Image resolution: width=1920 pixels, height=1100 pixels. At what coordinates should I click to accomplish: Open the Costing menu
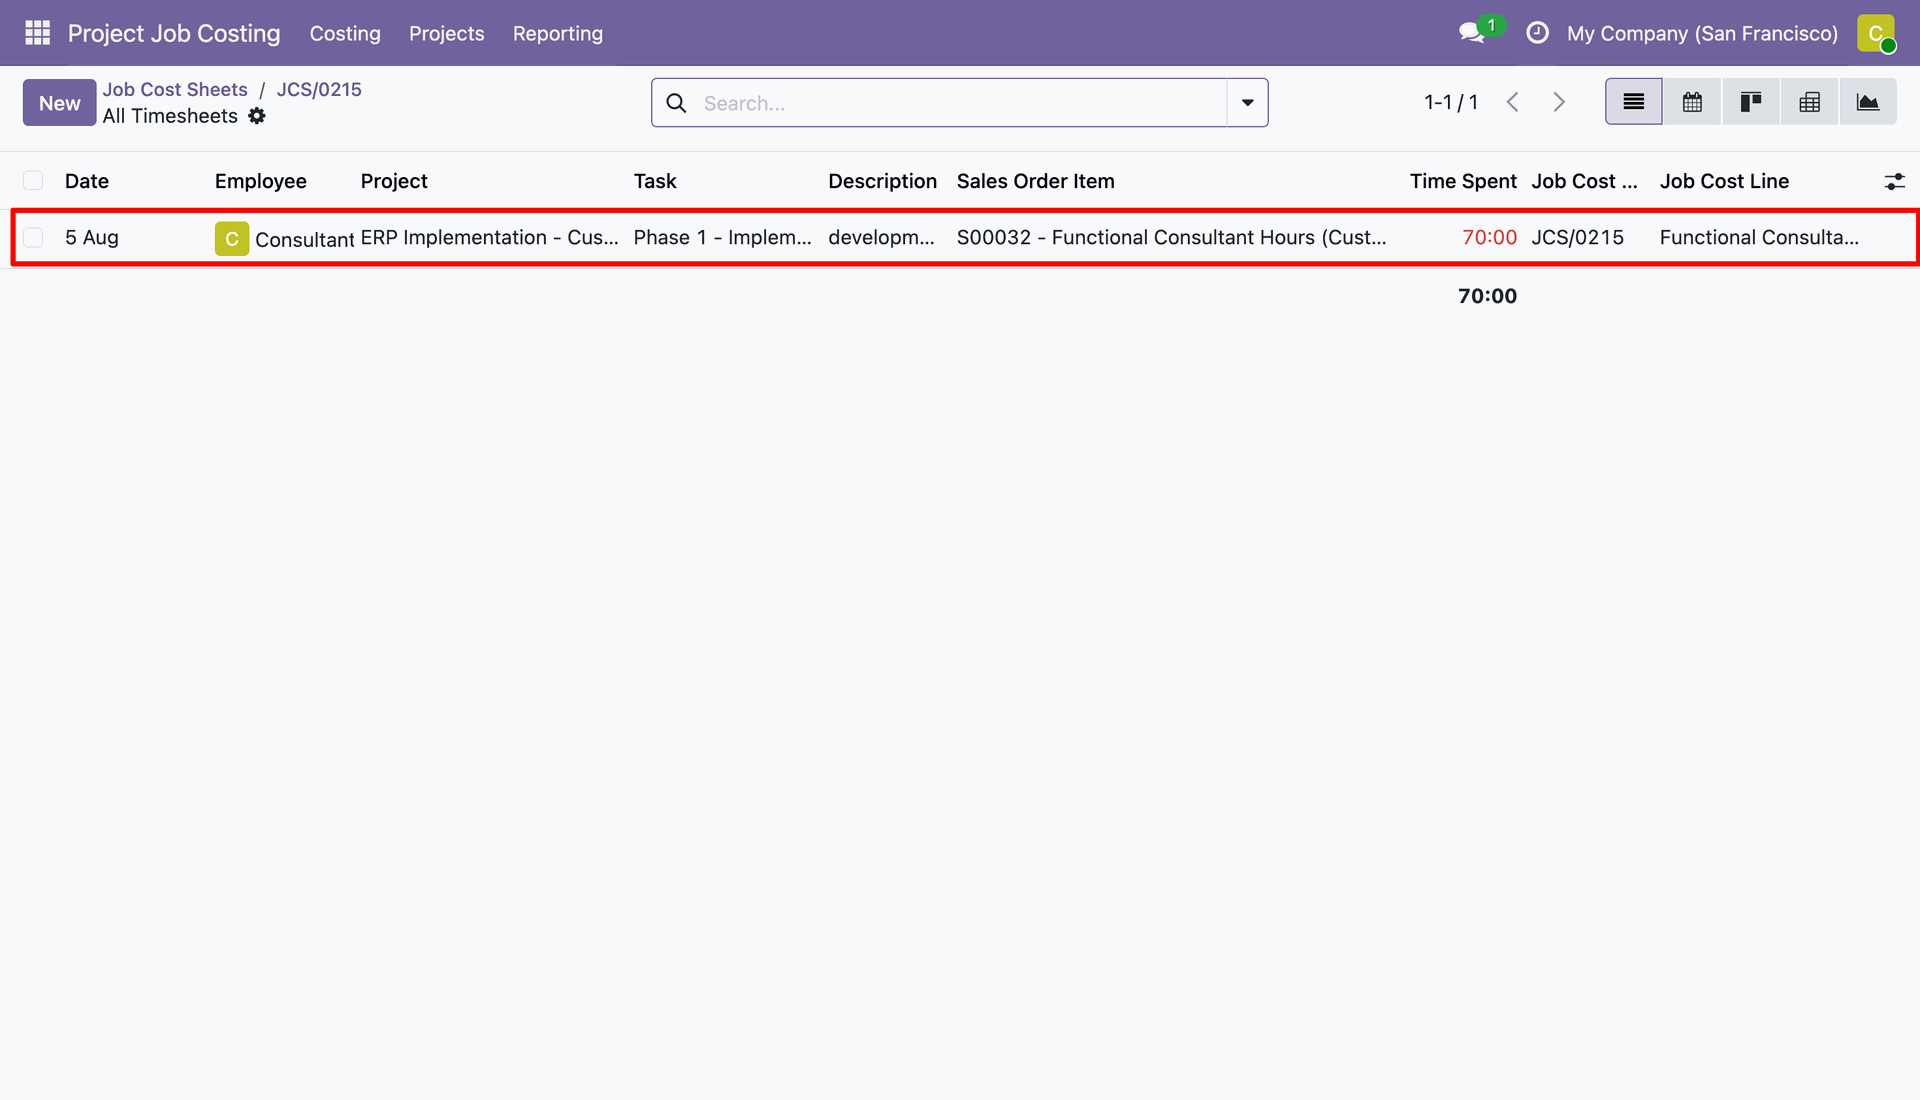click(x=345, y=33)
